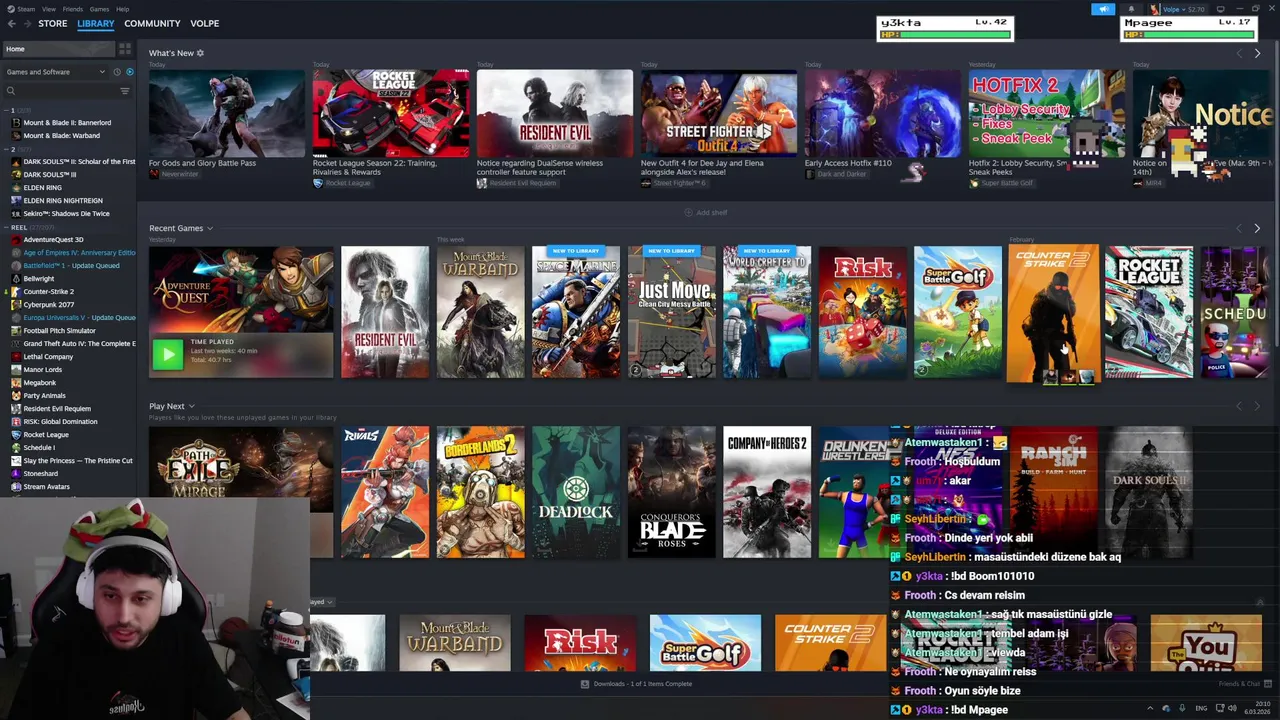Select the LIBRARY tab
1280x720 pixels.
pos(96,23)
